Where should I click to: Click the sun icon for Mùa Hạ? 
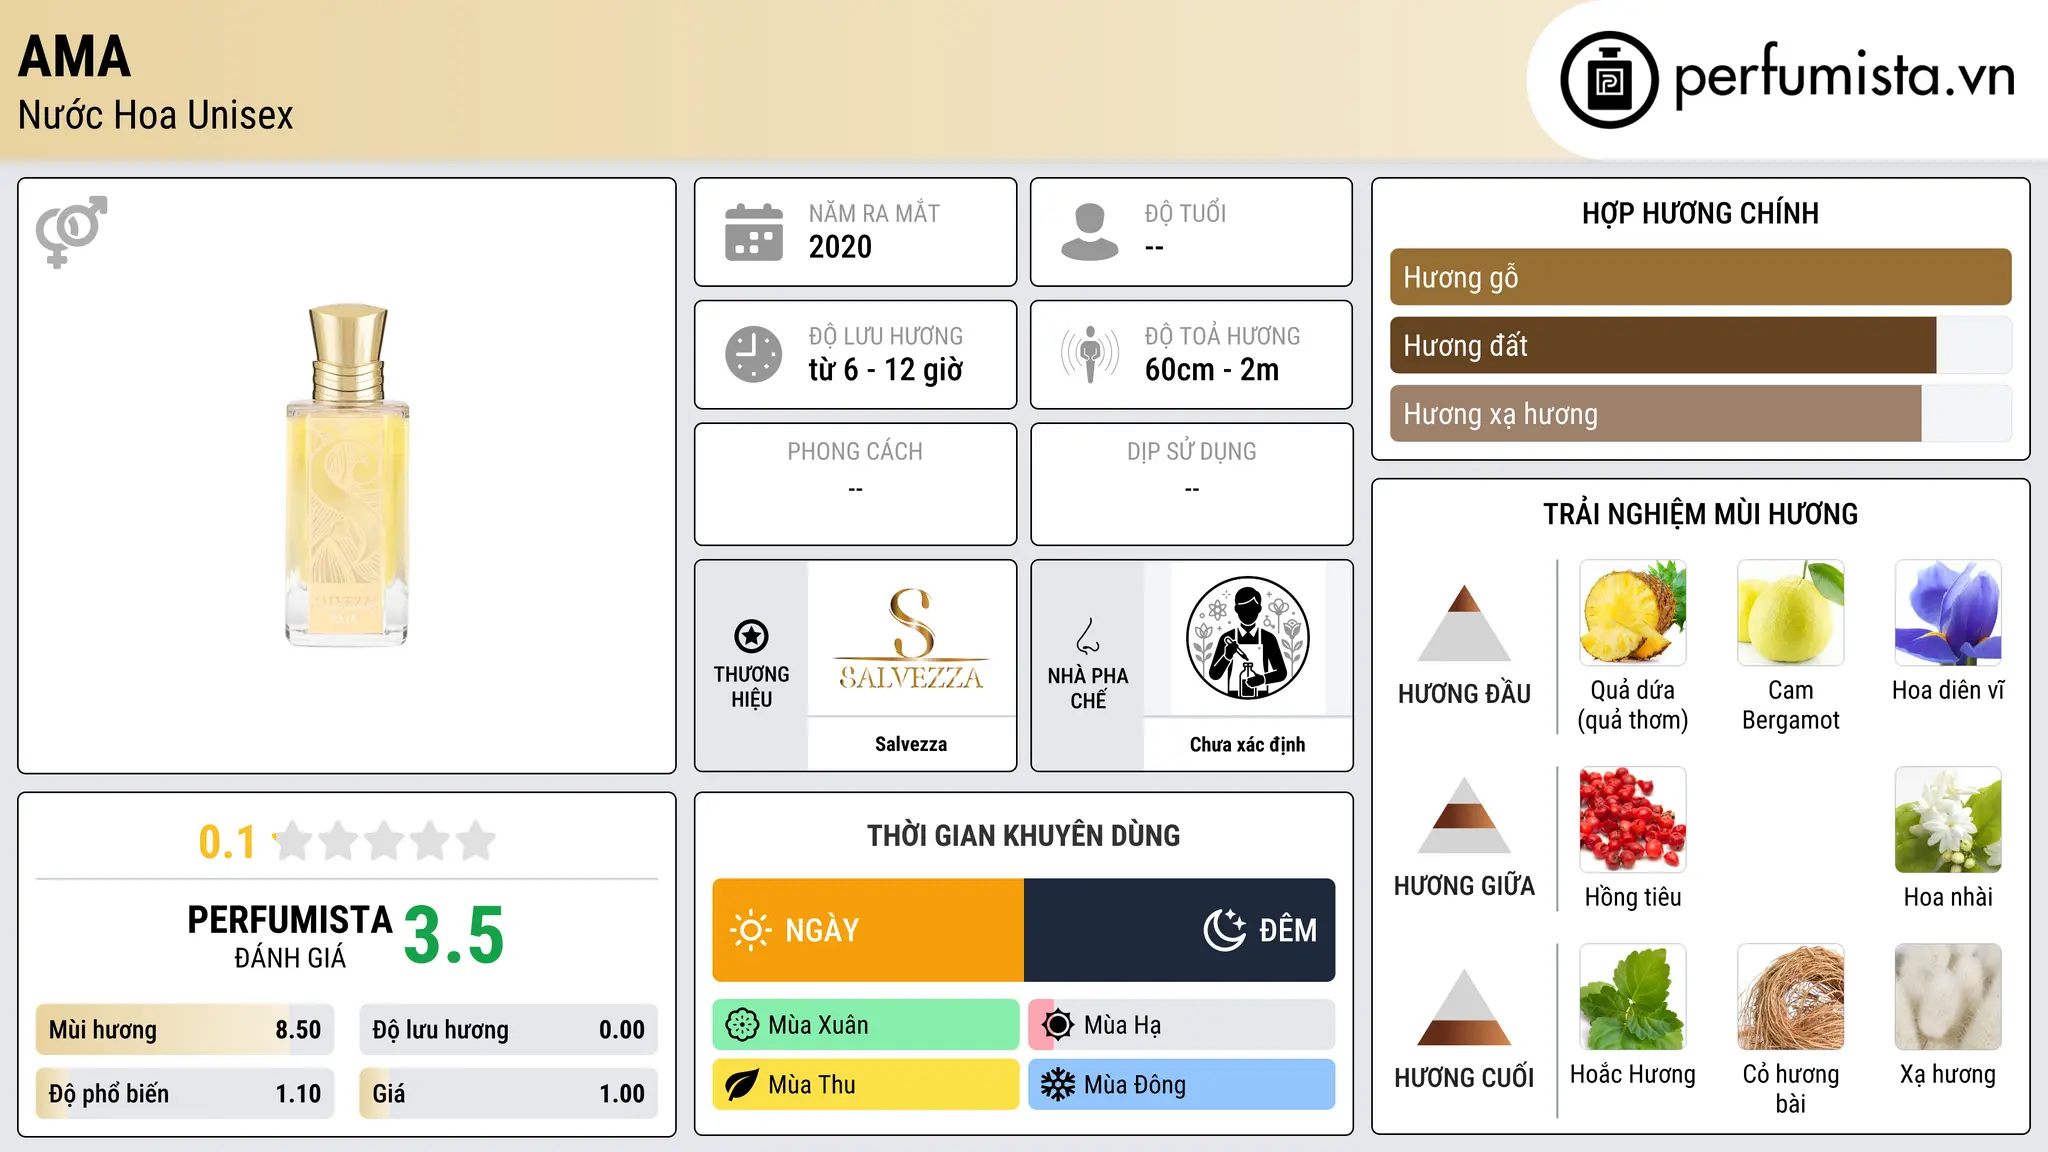pyautogui.click(x=1058, y=1025)
